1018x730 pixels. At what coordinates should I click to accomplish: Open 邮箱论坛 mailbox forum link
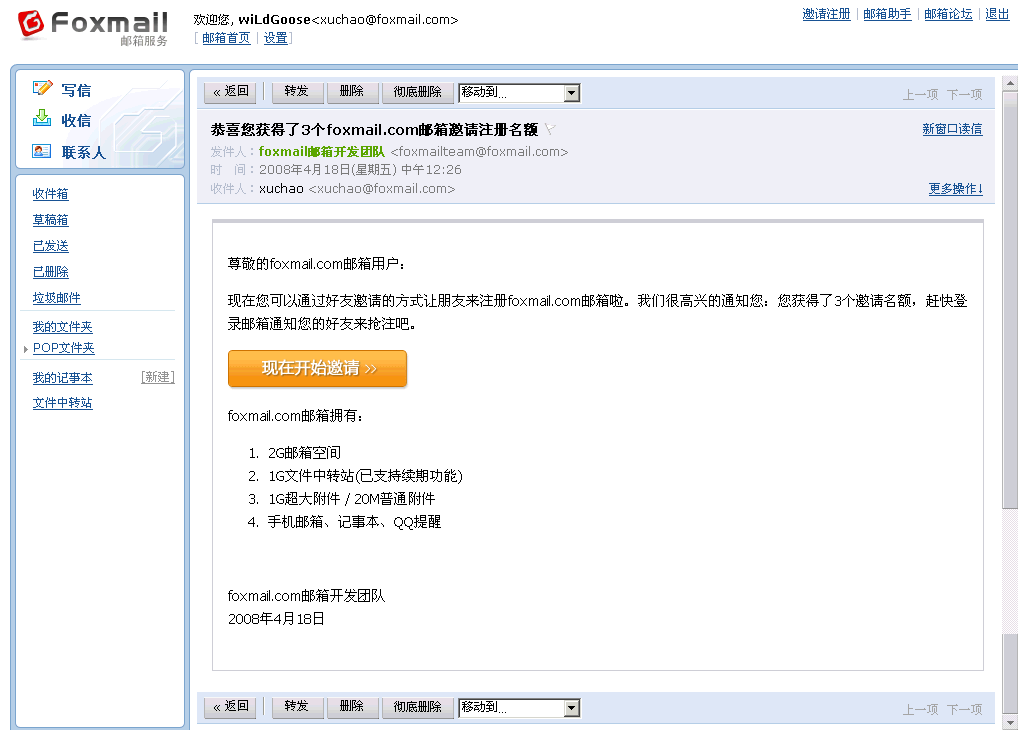click(x=949, y=14)
